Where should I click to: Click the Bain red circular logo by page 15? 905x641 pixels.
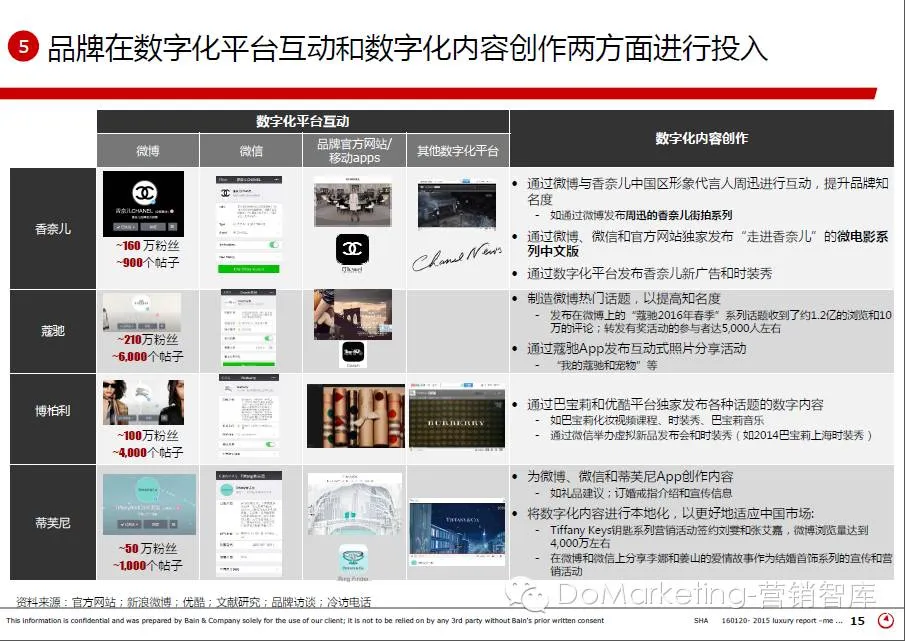pos(885,620)
